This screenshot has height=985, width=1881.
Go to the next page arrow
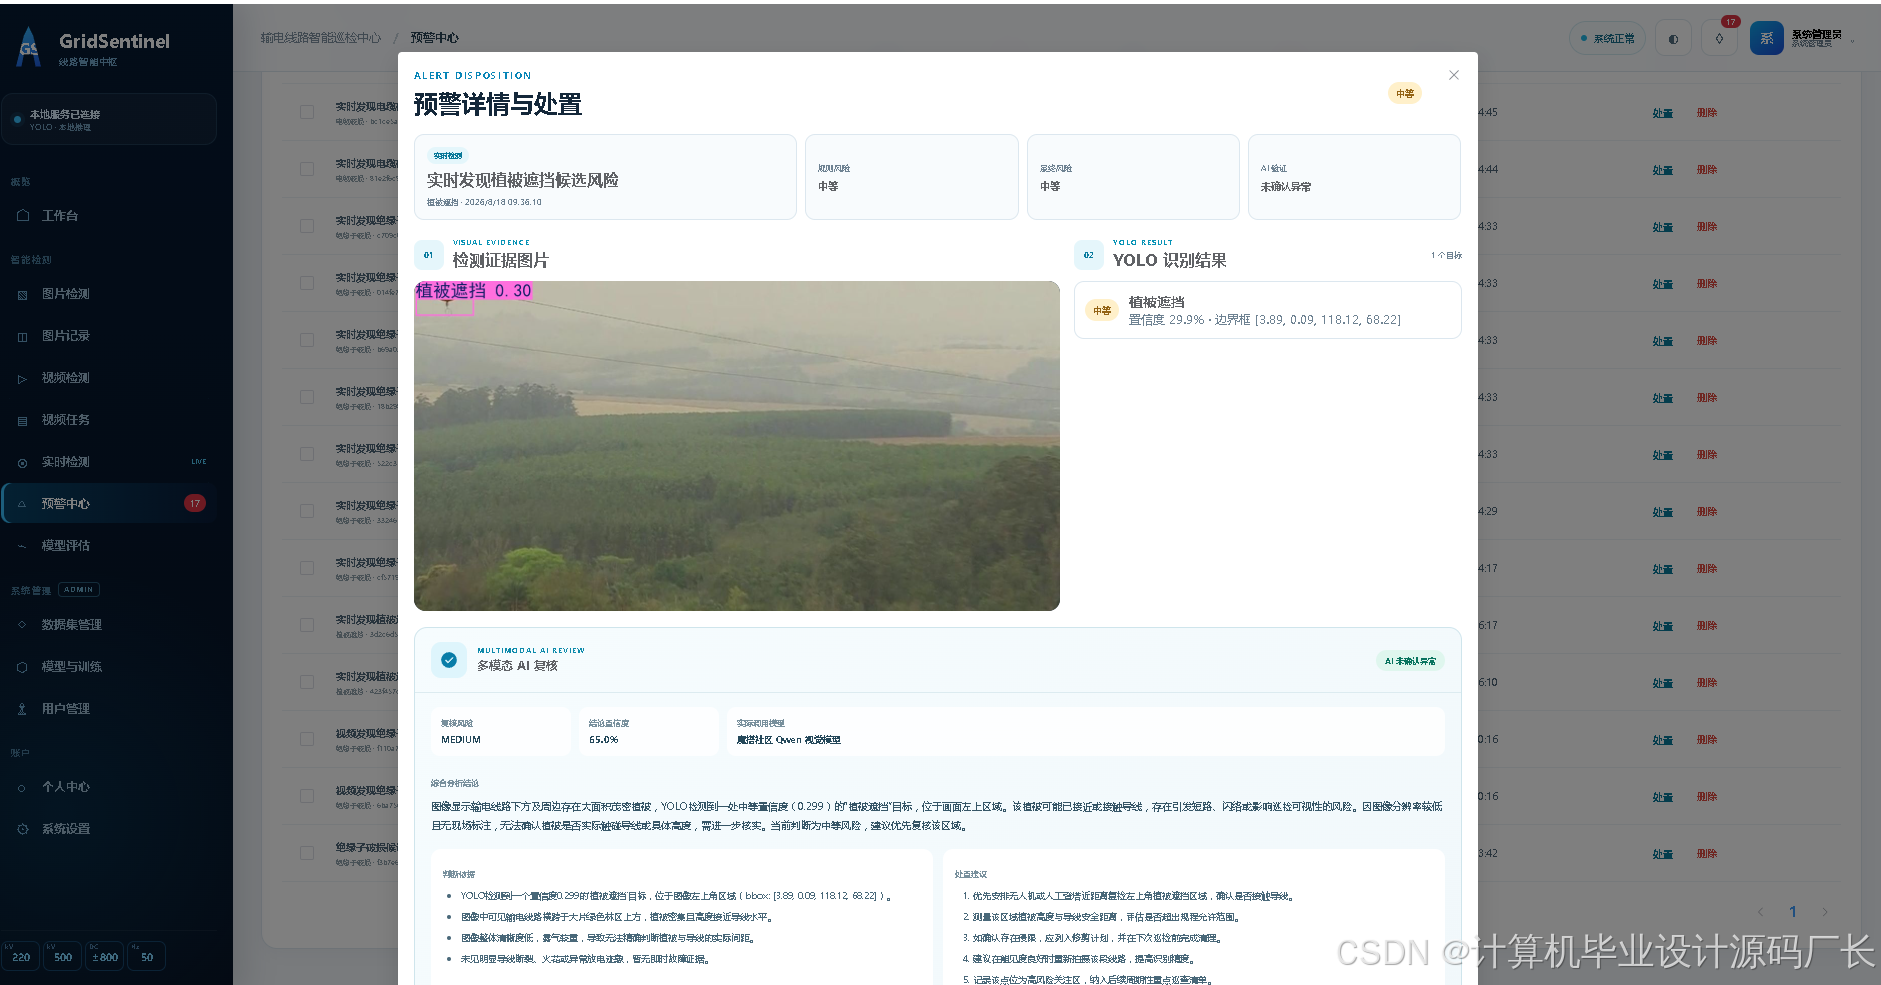[1825, 912]
